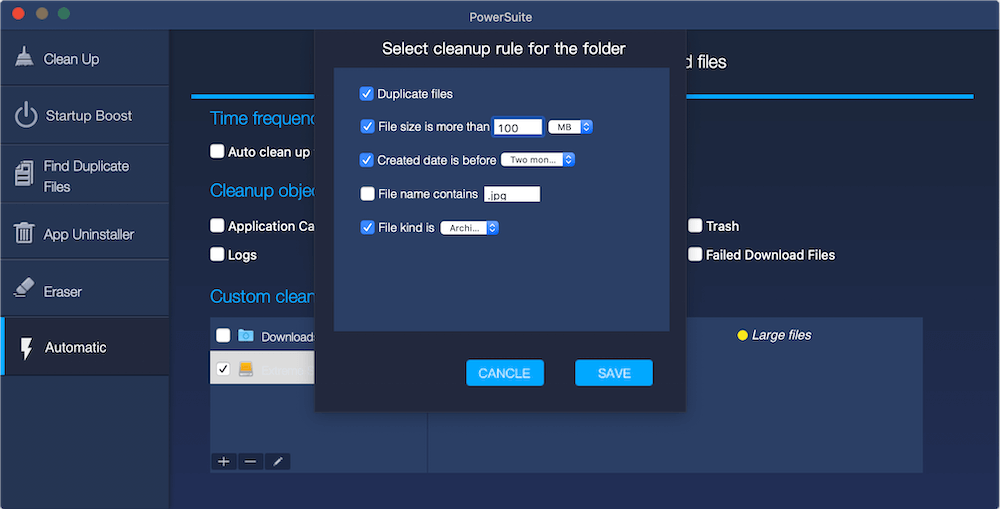Open the Two months date dropdown
The width and height of the screenshot is (1000, 509).
click(538, 159)
